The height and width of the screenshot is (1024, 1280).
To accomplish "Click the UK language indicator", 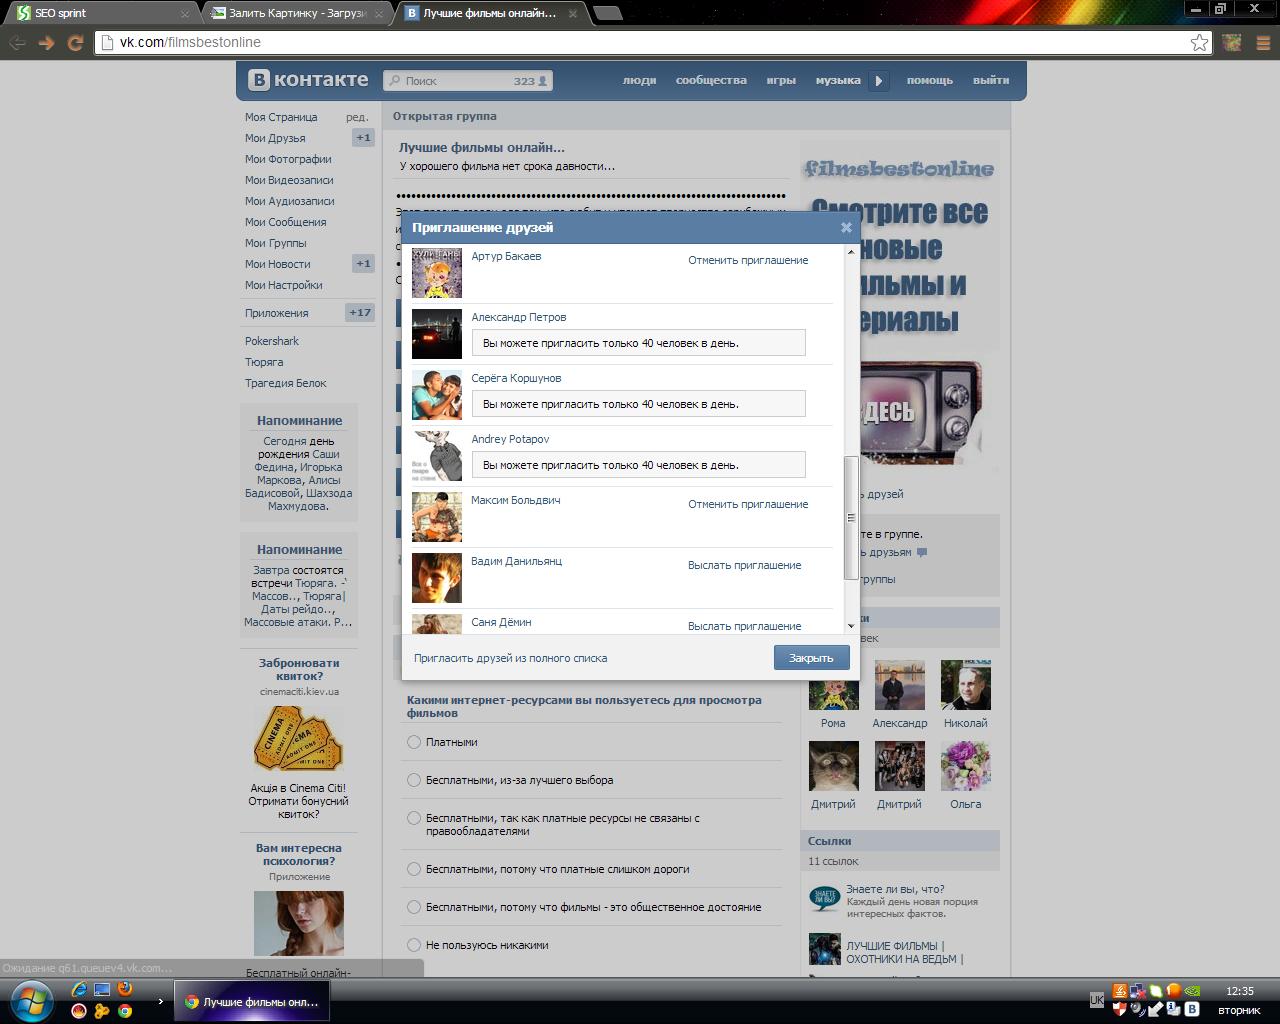I will point(1097,1000).
